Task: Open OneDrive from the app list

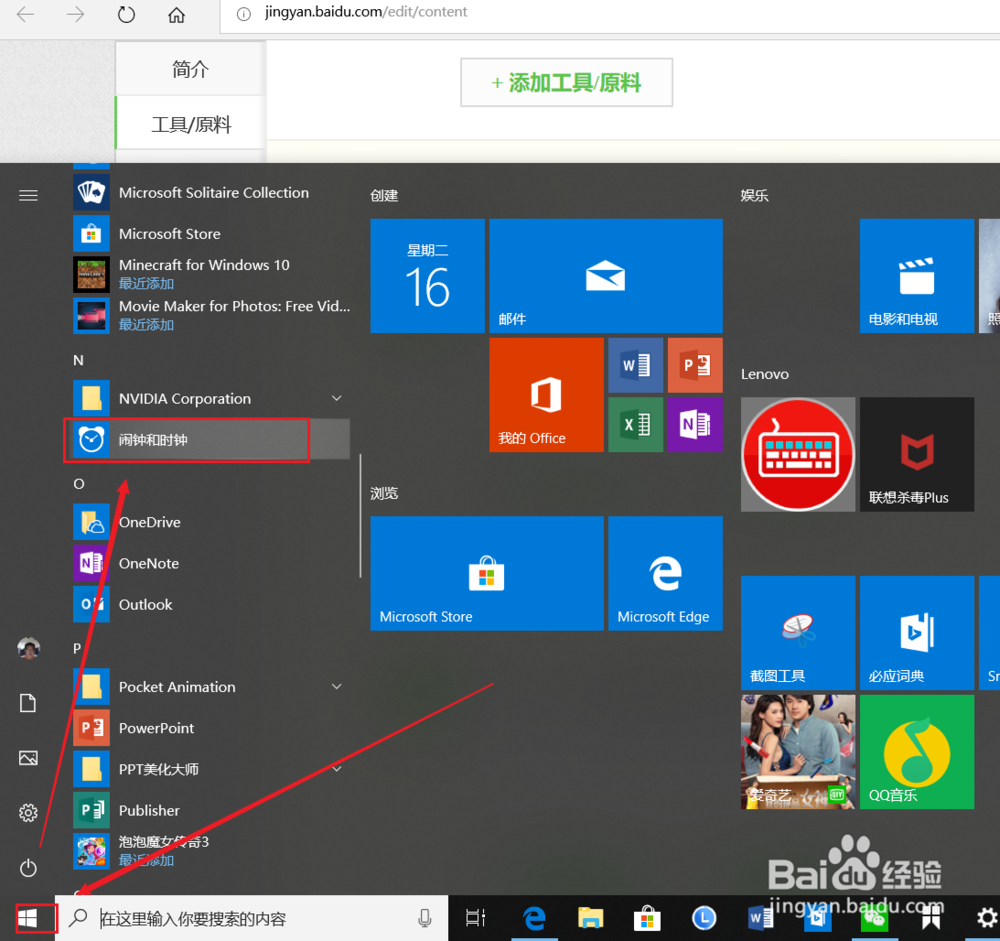Action: (210, 522)
